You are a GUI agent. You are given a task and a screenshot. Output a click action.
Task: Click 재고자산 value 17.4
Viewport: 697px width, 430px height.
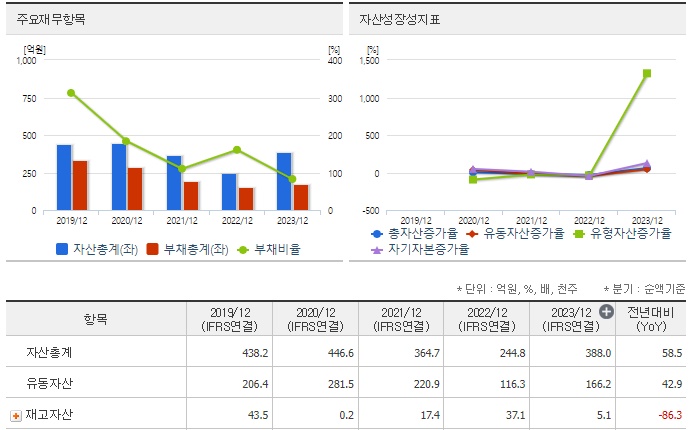tap(430, 415)
